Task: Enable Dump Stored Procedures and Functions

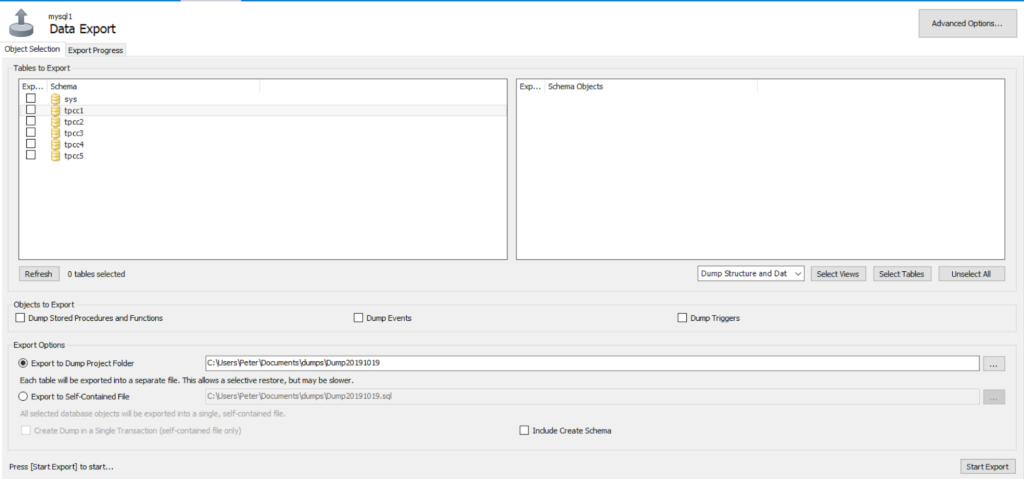Action: [x=20, y=318]
